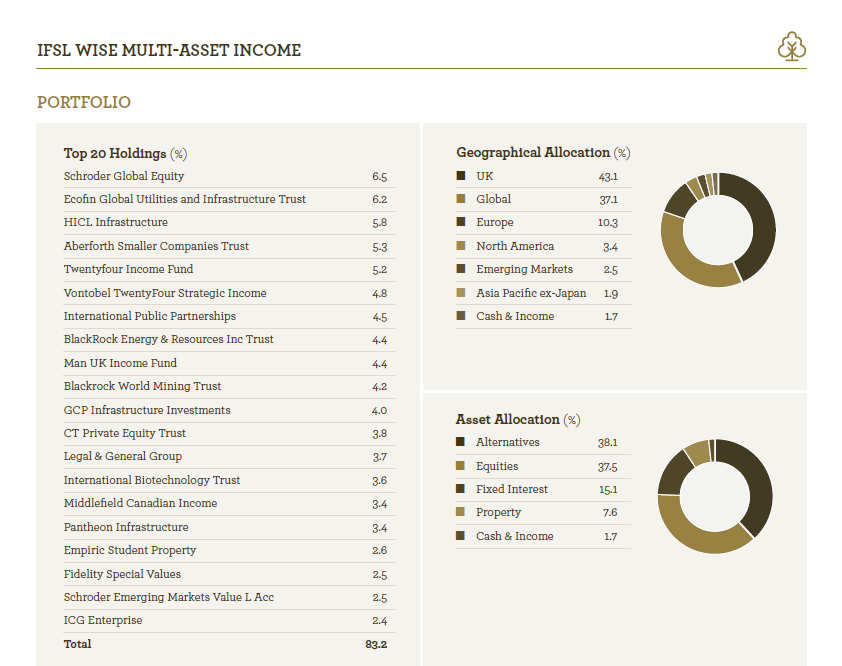Screen dimensions: 842x666
Task: Select Fidelity Special Values holding
Action: [229, 574]
